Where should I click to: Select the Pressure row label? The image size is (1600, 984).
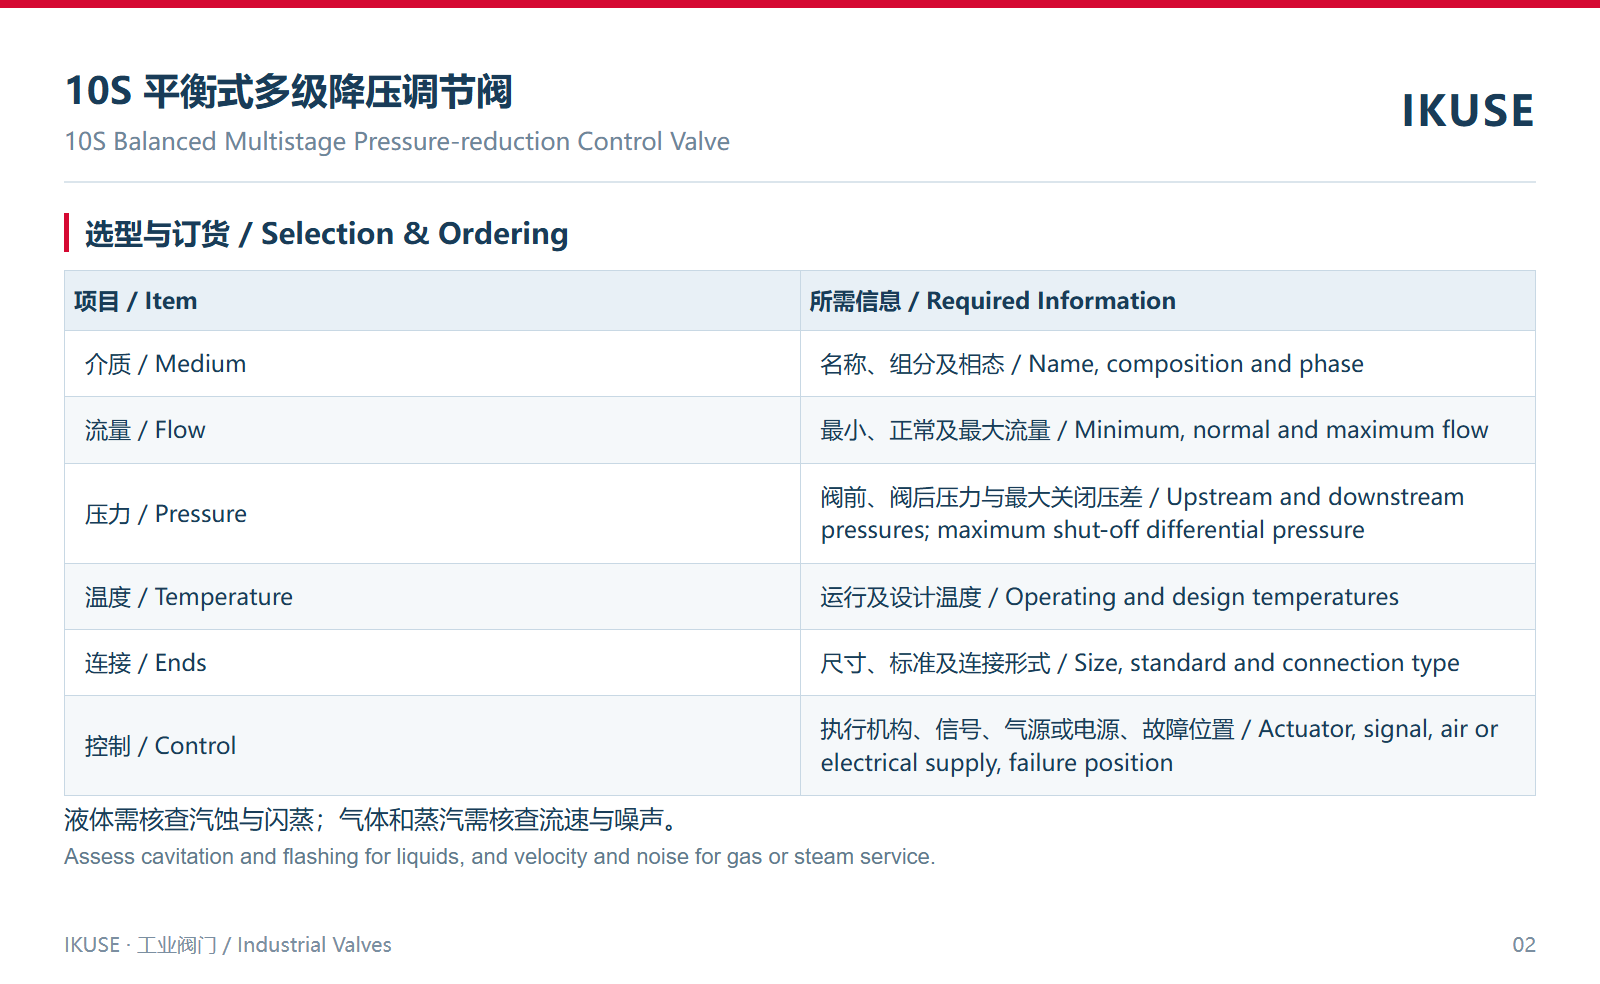click(166, 514)
